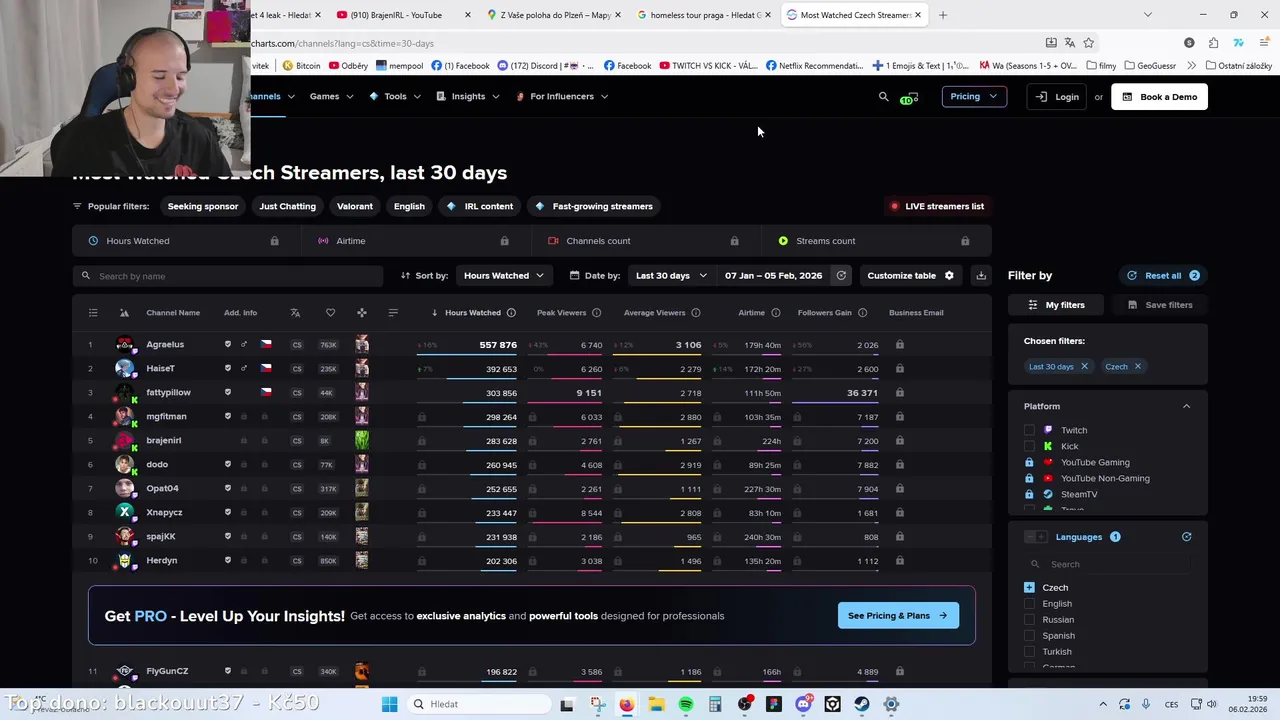Click the business email lock in Agraelus row
The image size is (1280, 720).
[900, 345]
